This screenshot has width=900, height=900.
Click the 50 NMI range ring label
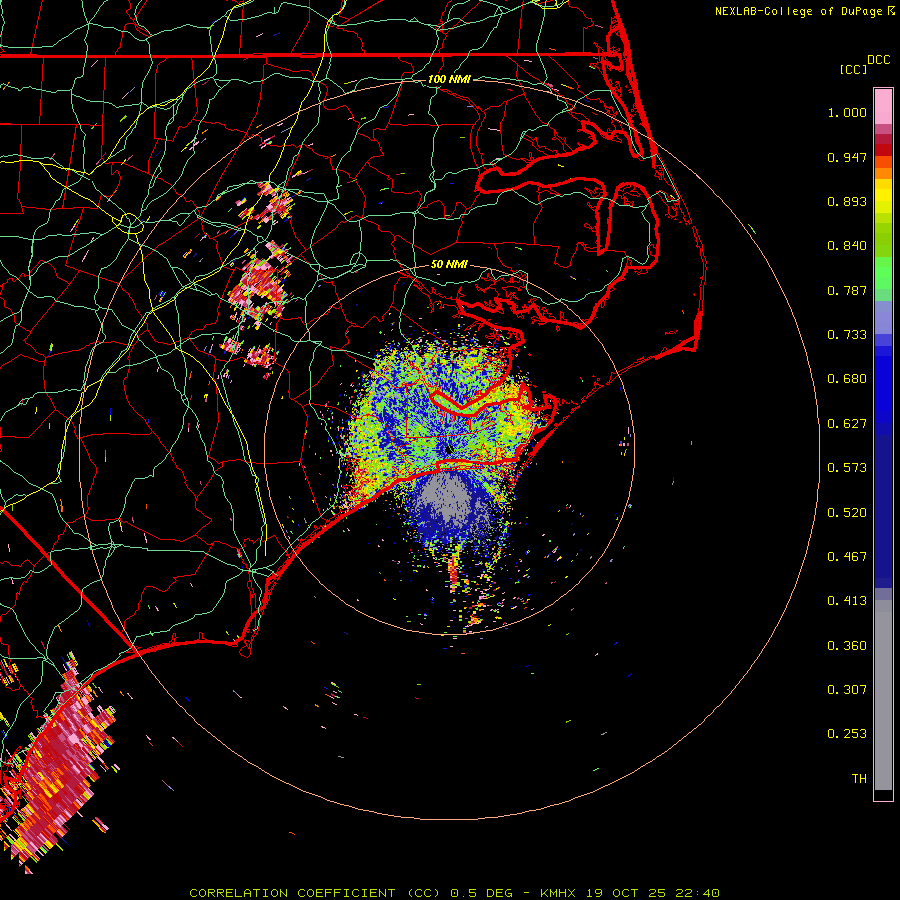click(x=449, y=265)
